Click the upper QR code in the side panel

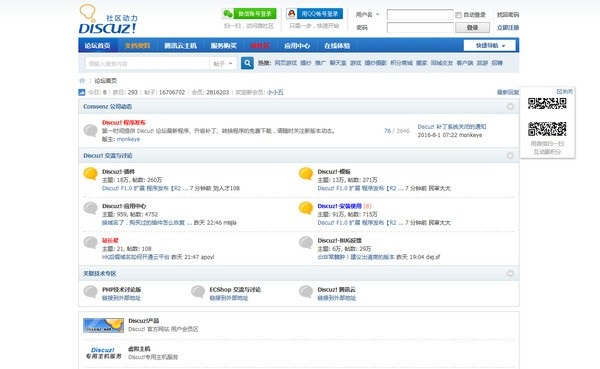point(547,103)
